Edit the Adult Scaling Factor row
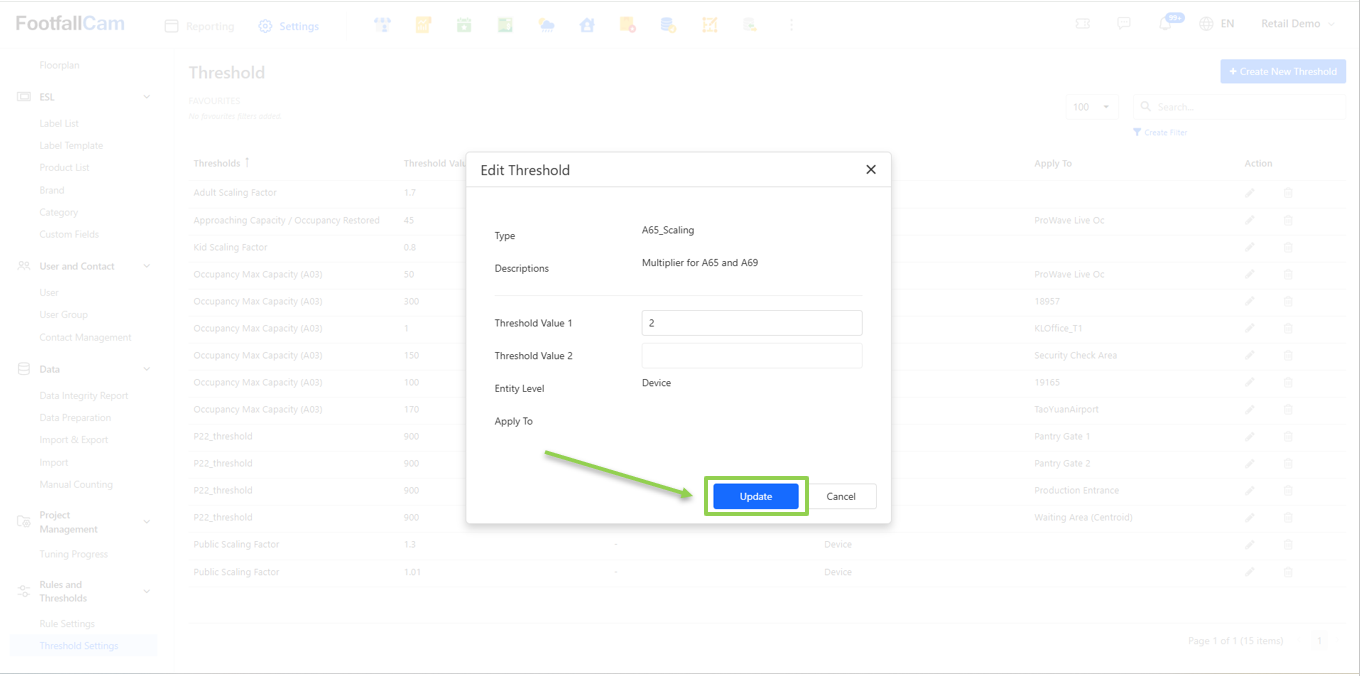 coord(1250,192)
